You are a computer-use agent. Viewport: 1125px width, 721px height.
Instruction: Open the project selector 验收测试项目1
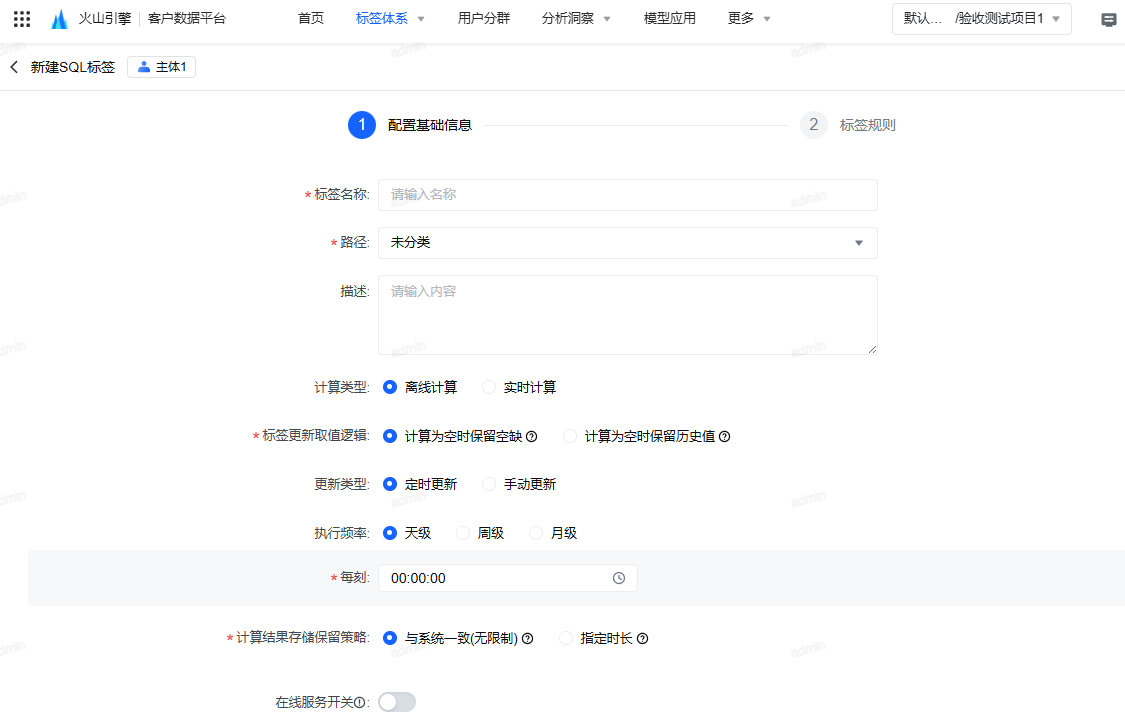(982, 19)
